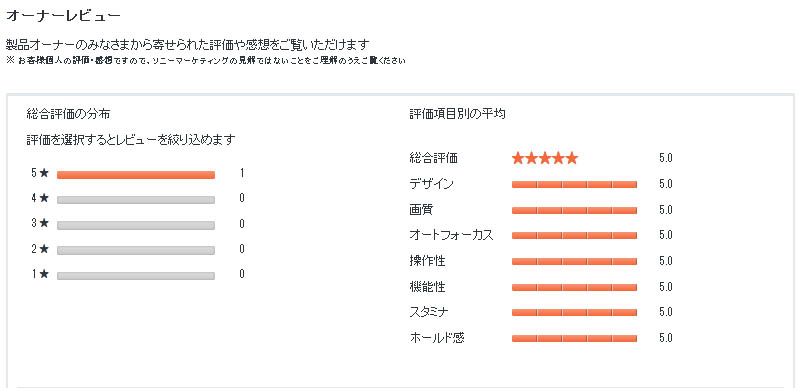
Task: Click the ホールド感 rating bar
Action: tap(574, 338)
